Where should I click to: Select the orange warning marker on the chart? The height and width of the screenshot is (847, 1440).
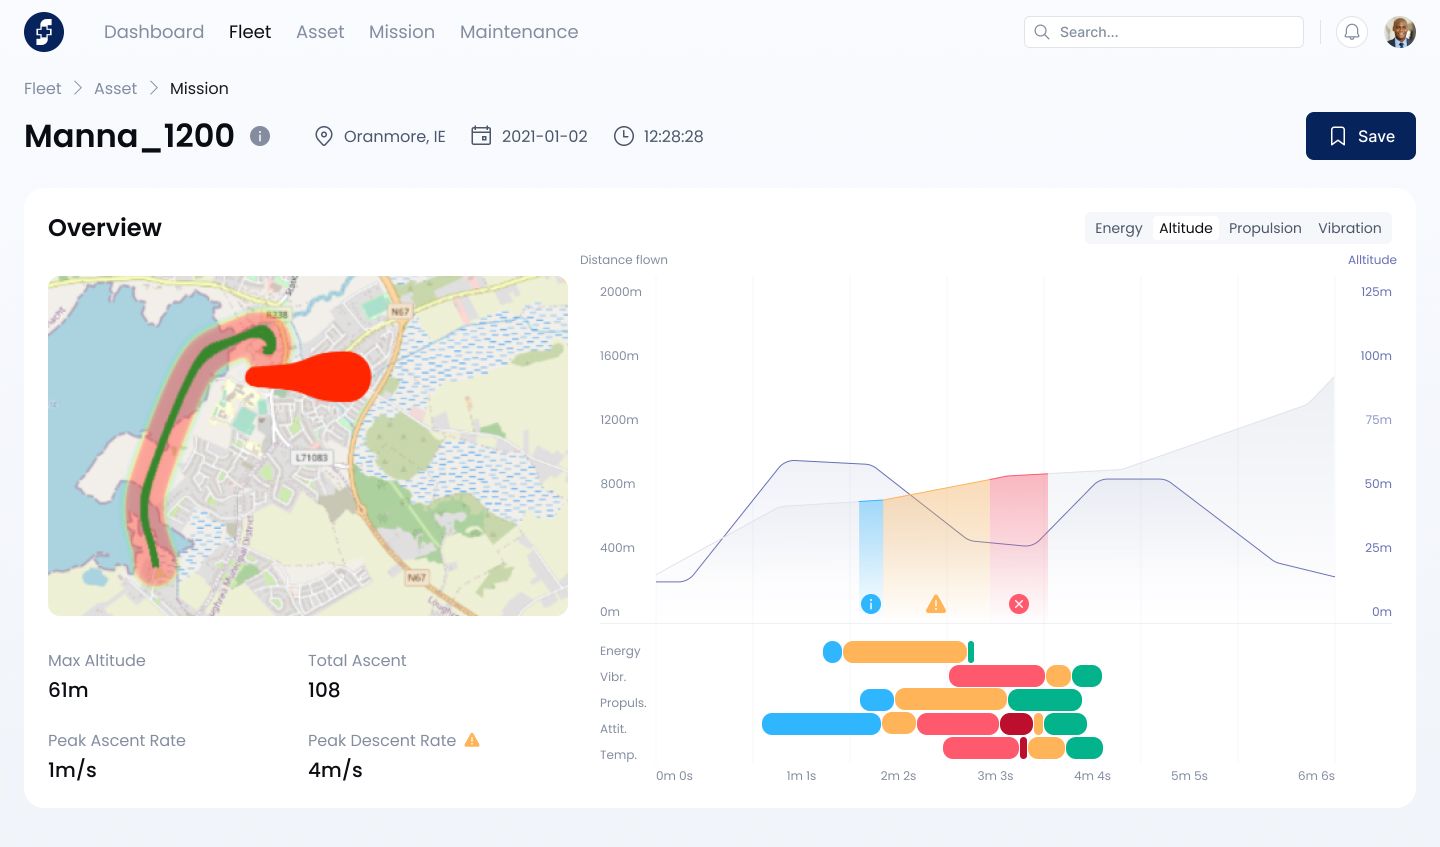coord(935,603)
